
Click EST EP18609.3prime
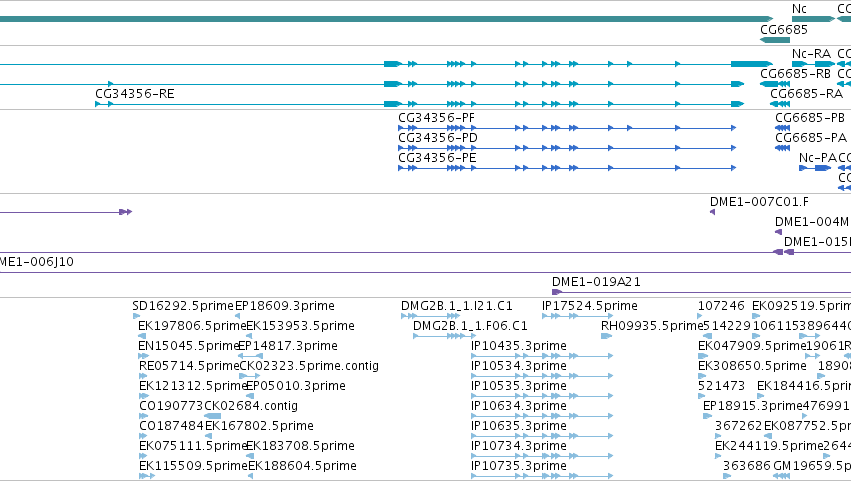pos(285,306)
